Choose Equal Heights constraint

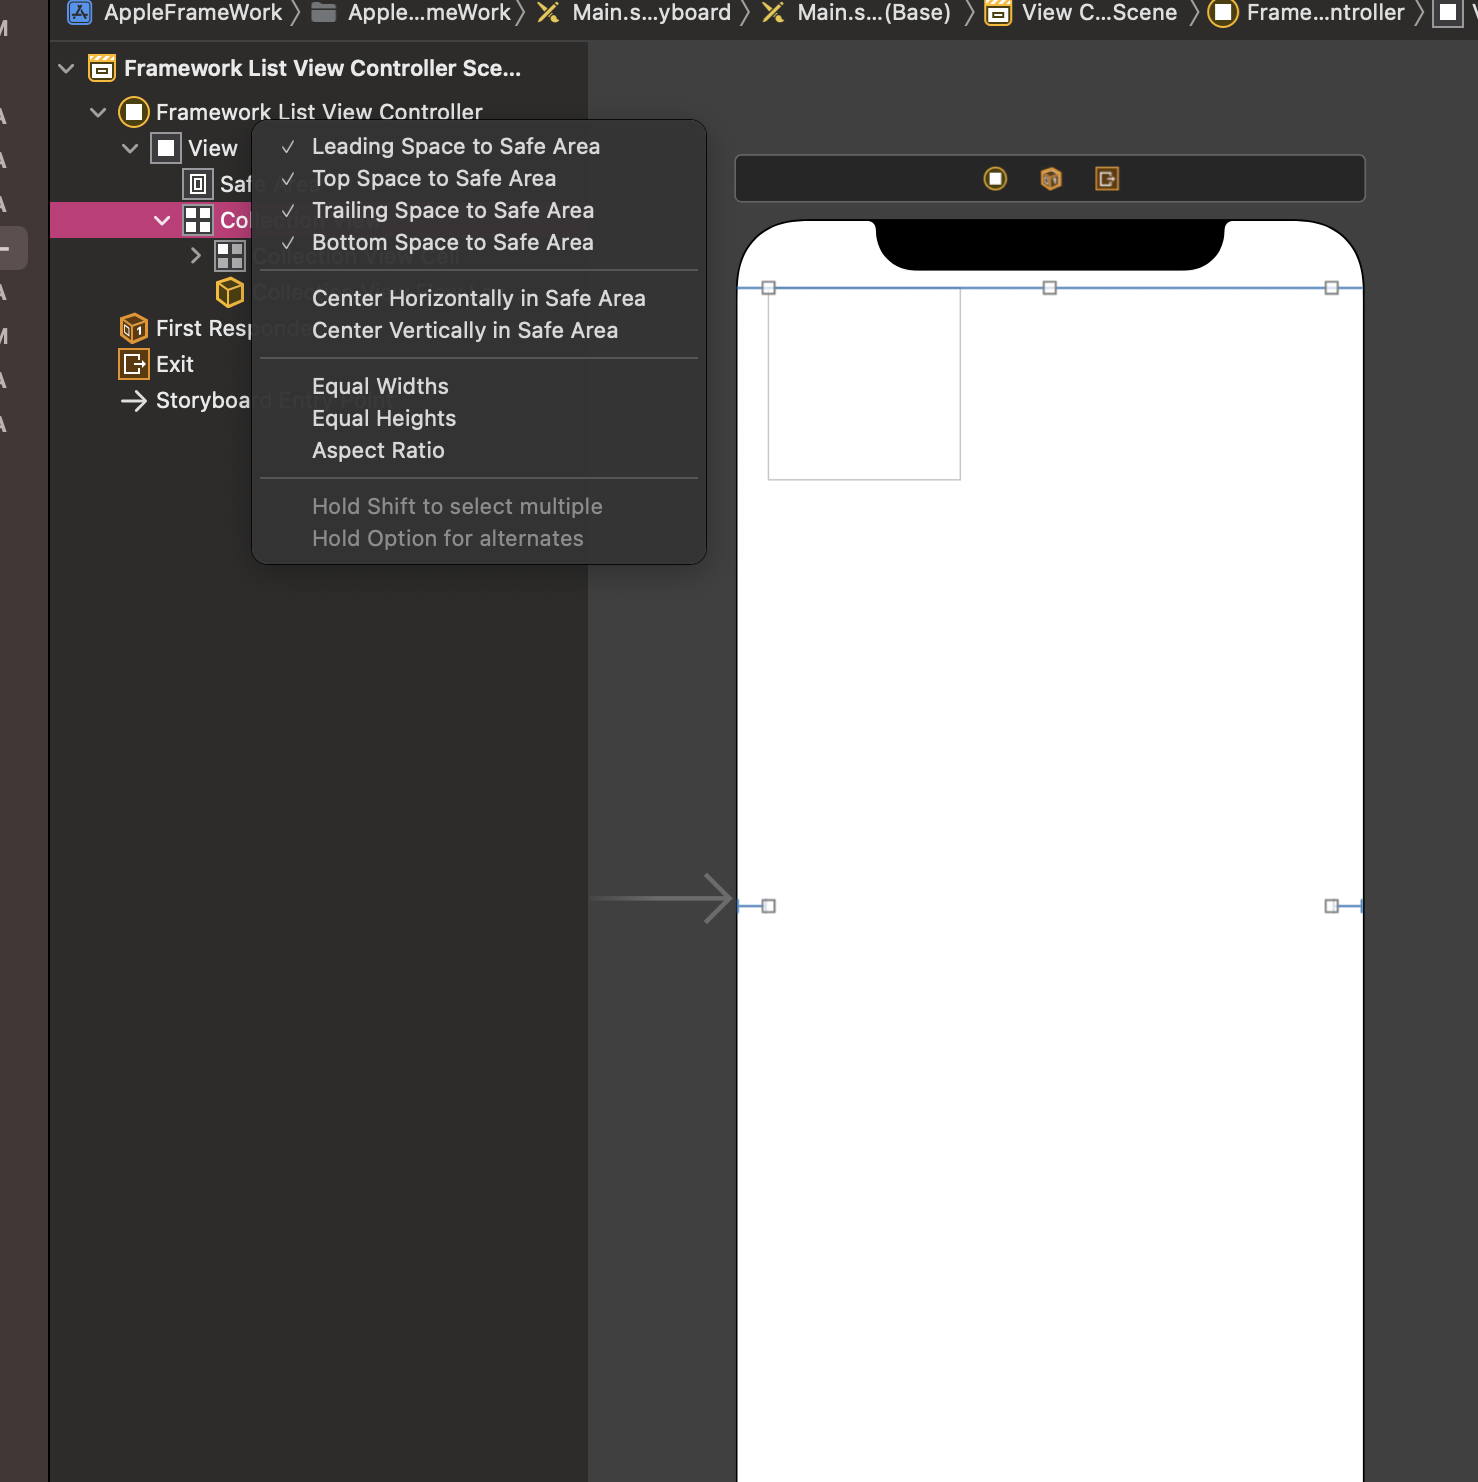pos(479,418)
